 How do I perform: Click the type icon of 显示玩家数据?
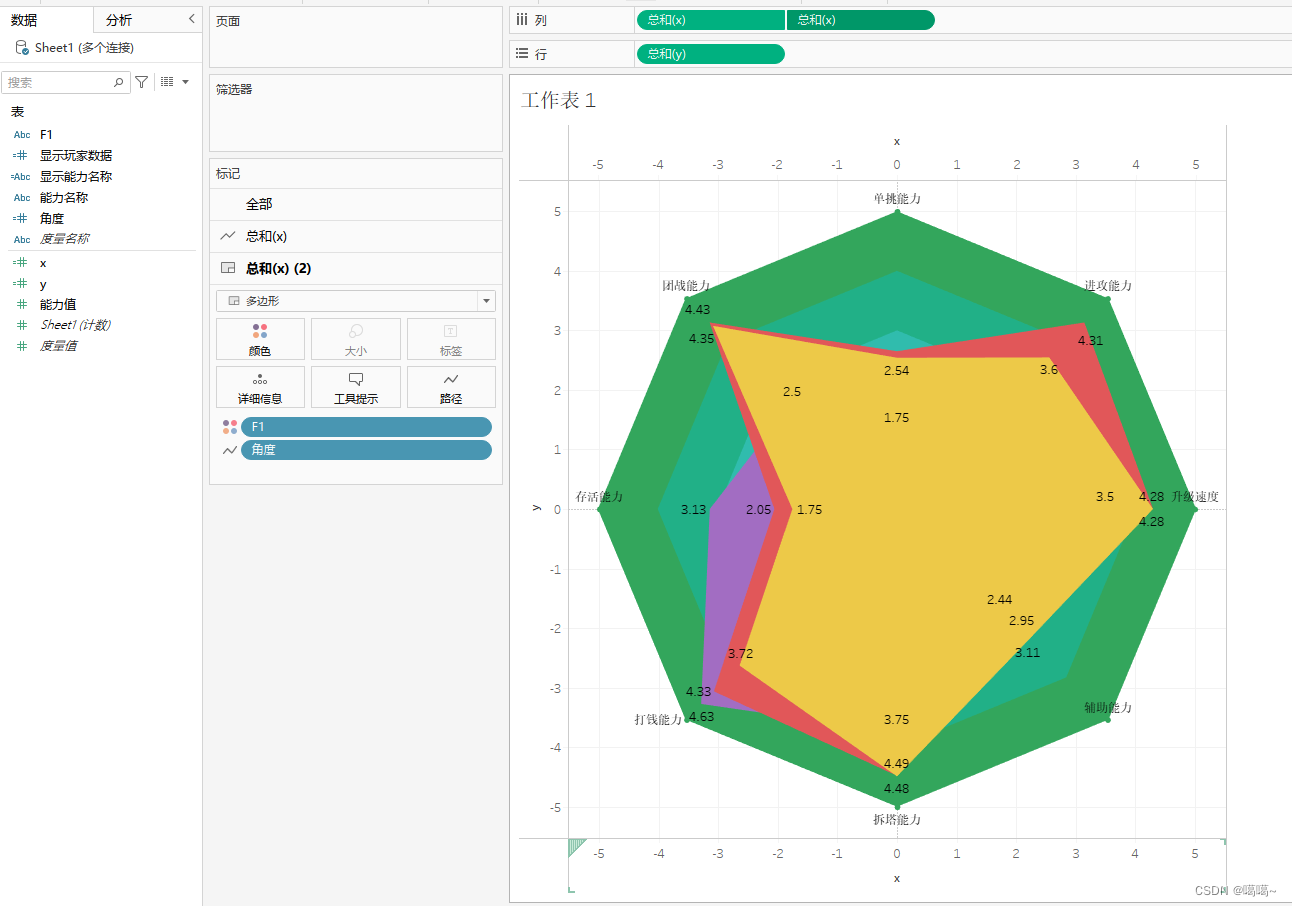pos(22,155)
